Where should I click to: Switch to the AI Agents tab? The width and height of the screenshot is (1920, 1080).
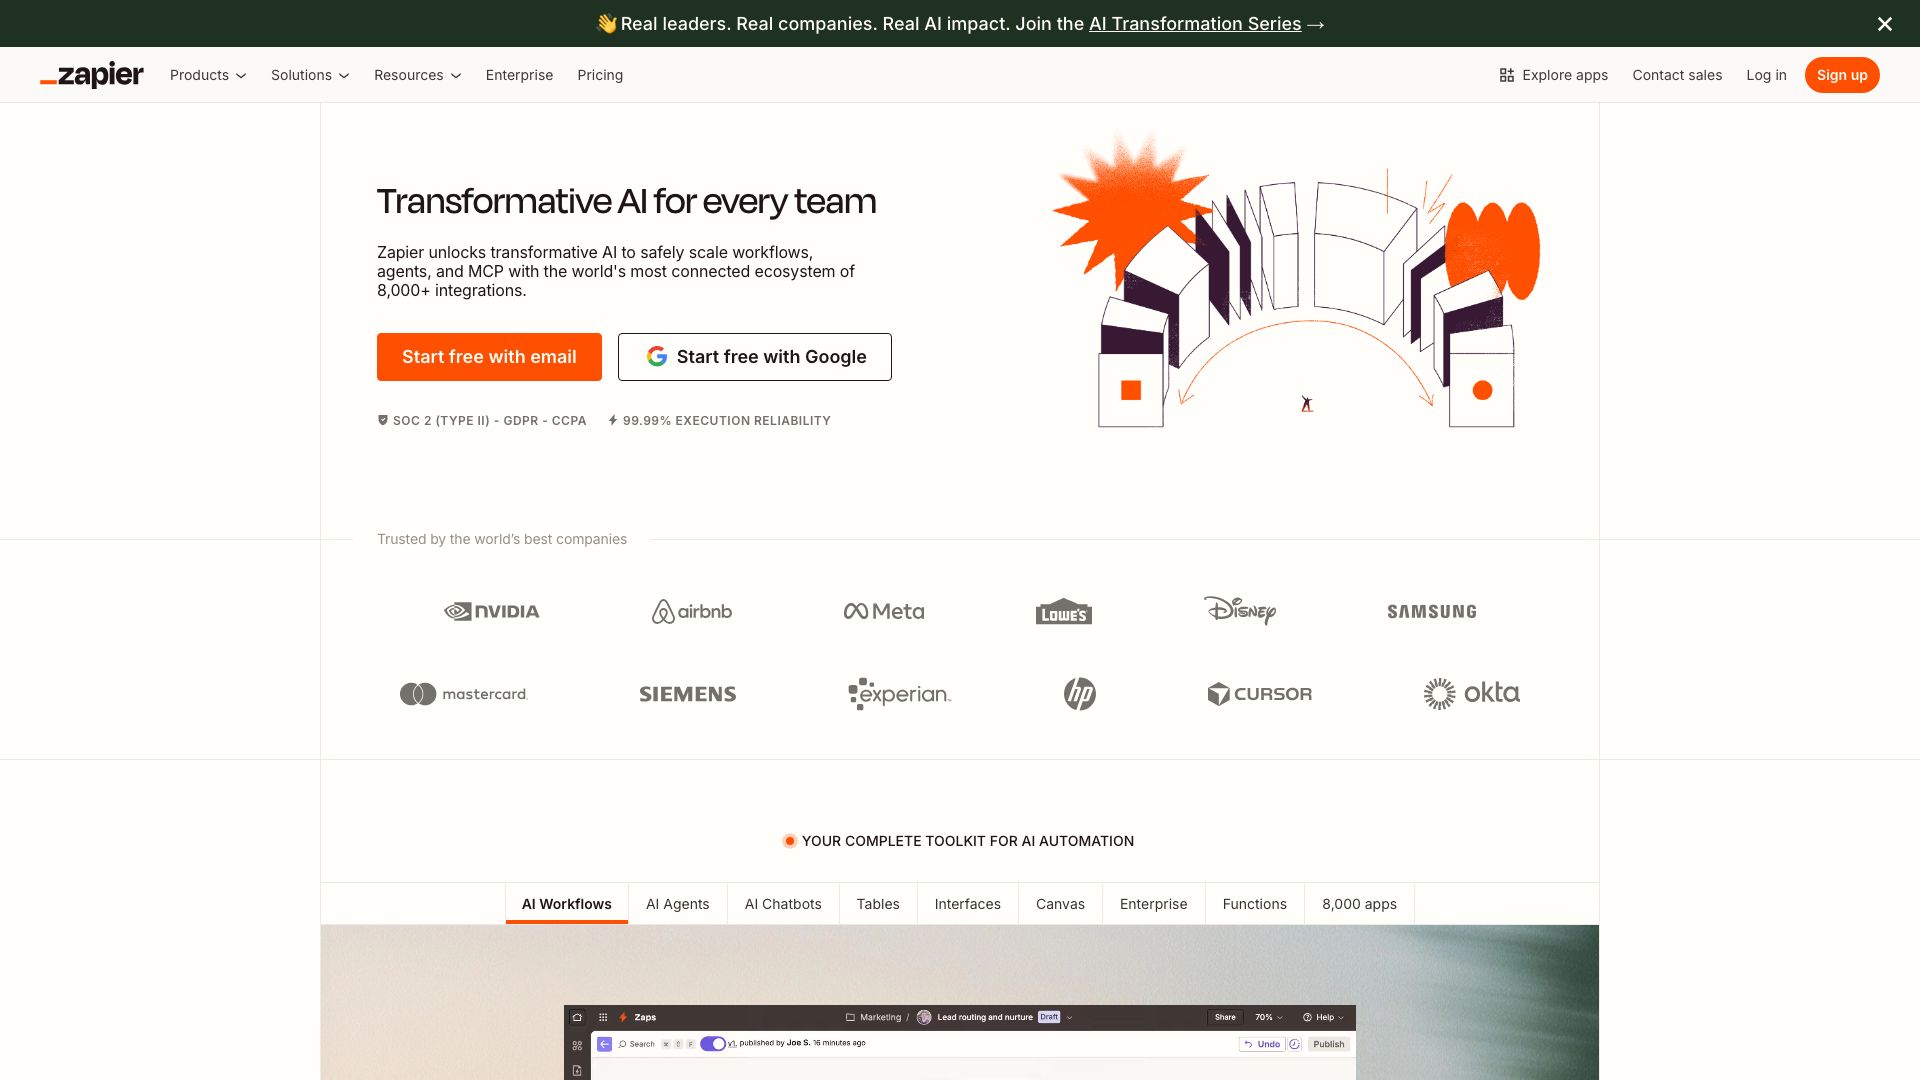click(677, 903)
